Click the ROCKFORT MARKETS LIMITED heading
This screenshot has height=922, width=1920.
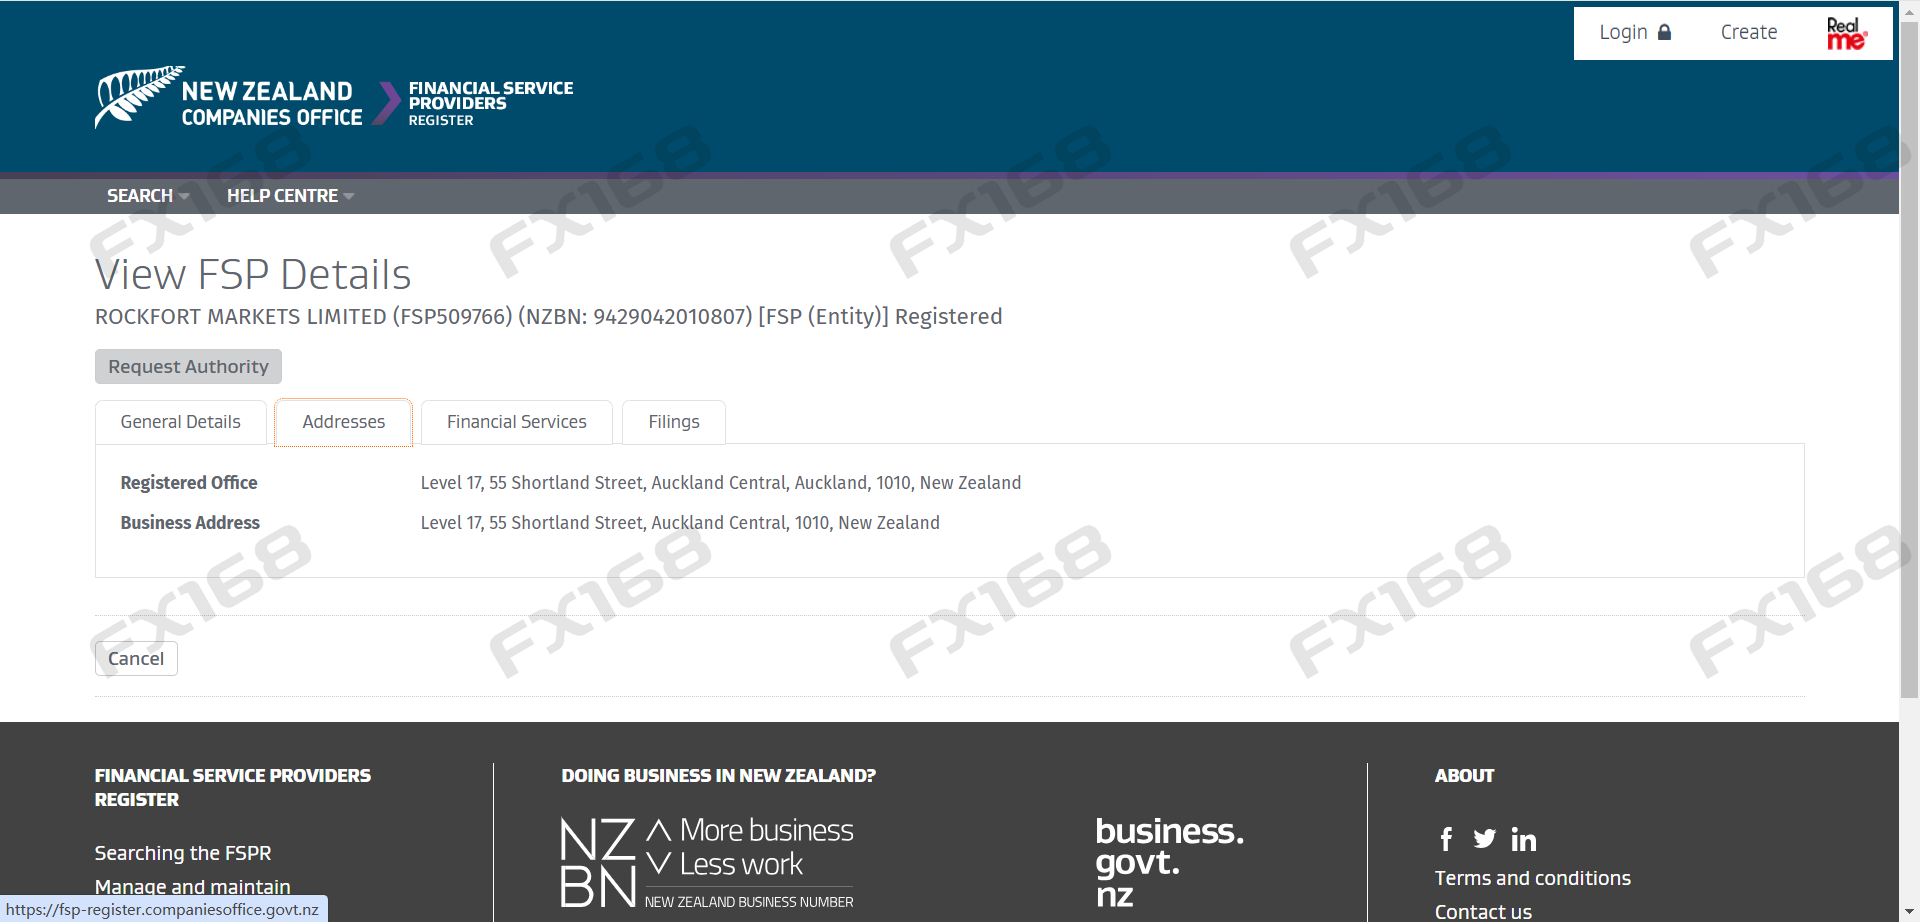549,317
